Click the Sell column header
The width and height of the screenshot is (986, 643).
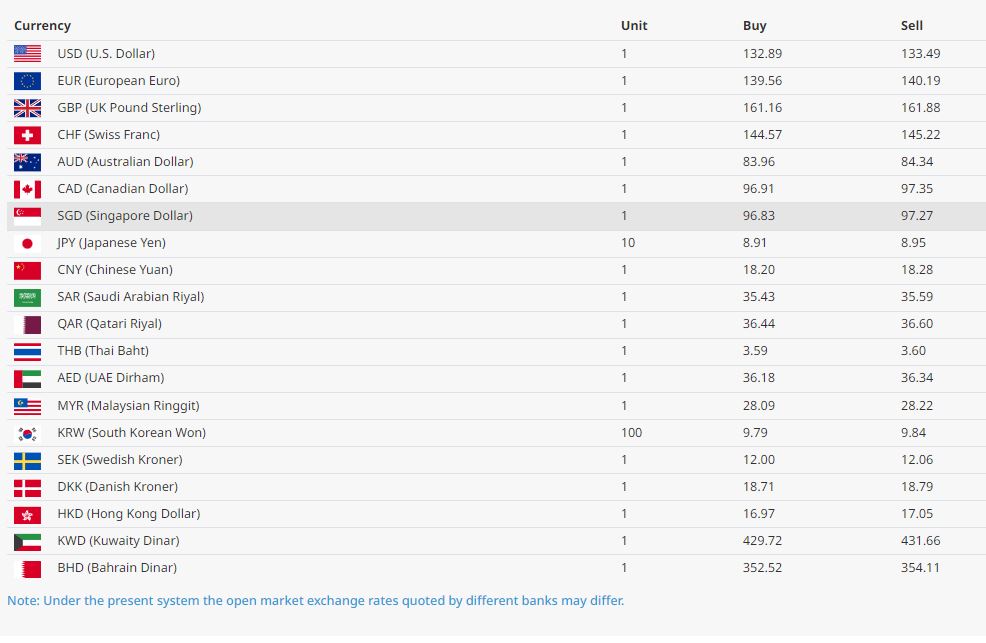pyautogui.click(x=911, y=26)
